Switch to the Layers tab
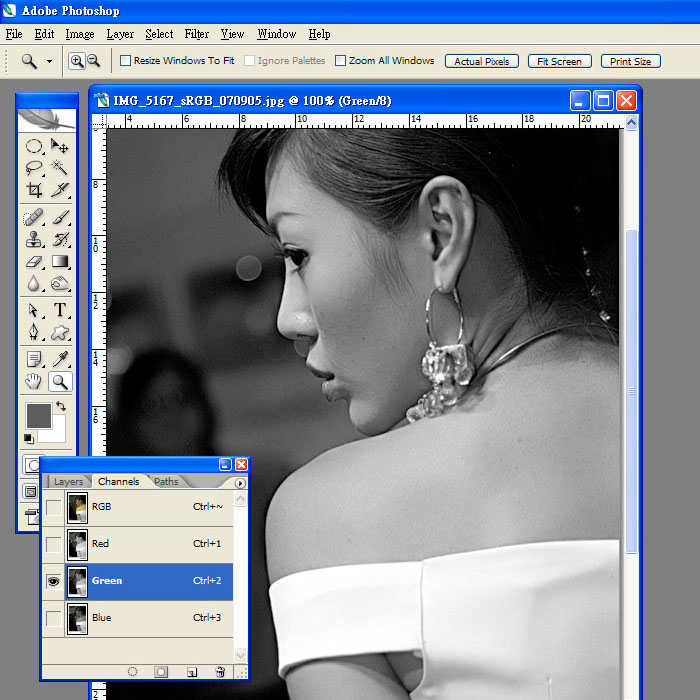The width and height of the screenshot is (700, 700). [x=69, y=482]
